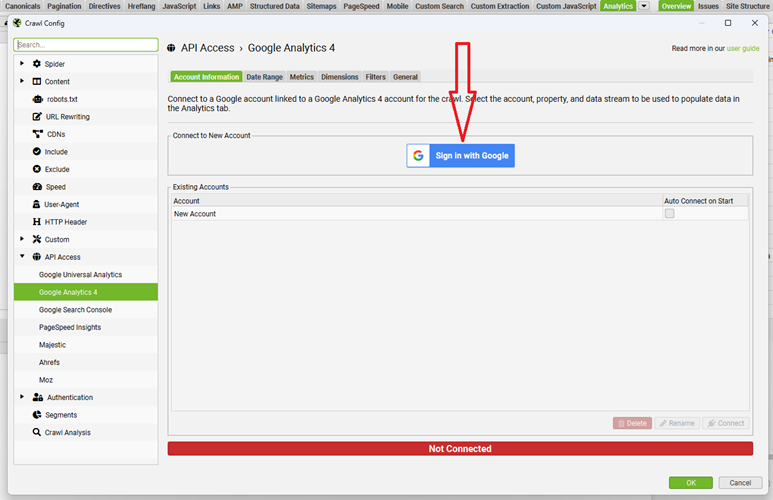
Task: Click the Google G logo on sign-in button
Action: click(x=418, y=156)
